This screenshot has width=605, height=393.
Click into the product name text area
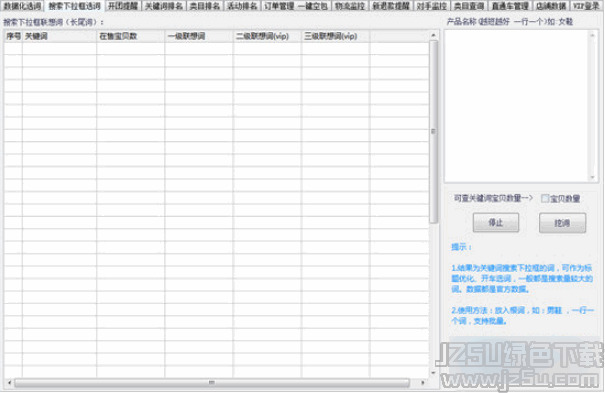tap(516, 106)
